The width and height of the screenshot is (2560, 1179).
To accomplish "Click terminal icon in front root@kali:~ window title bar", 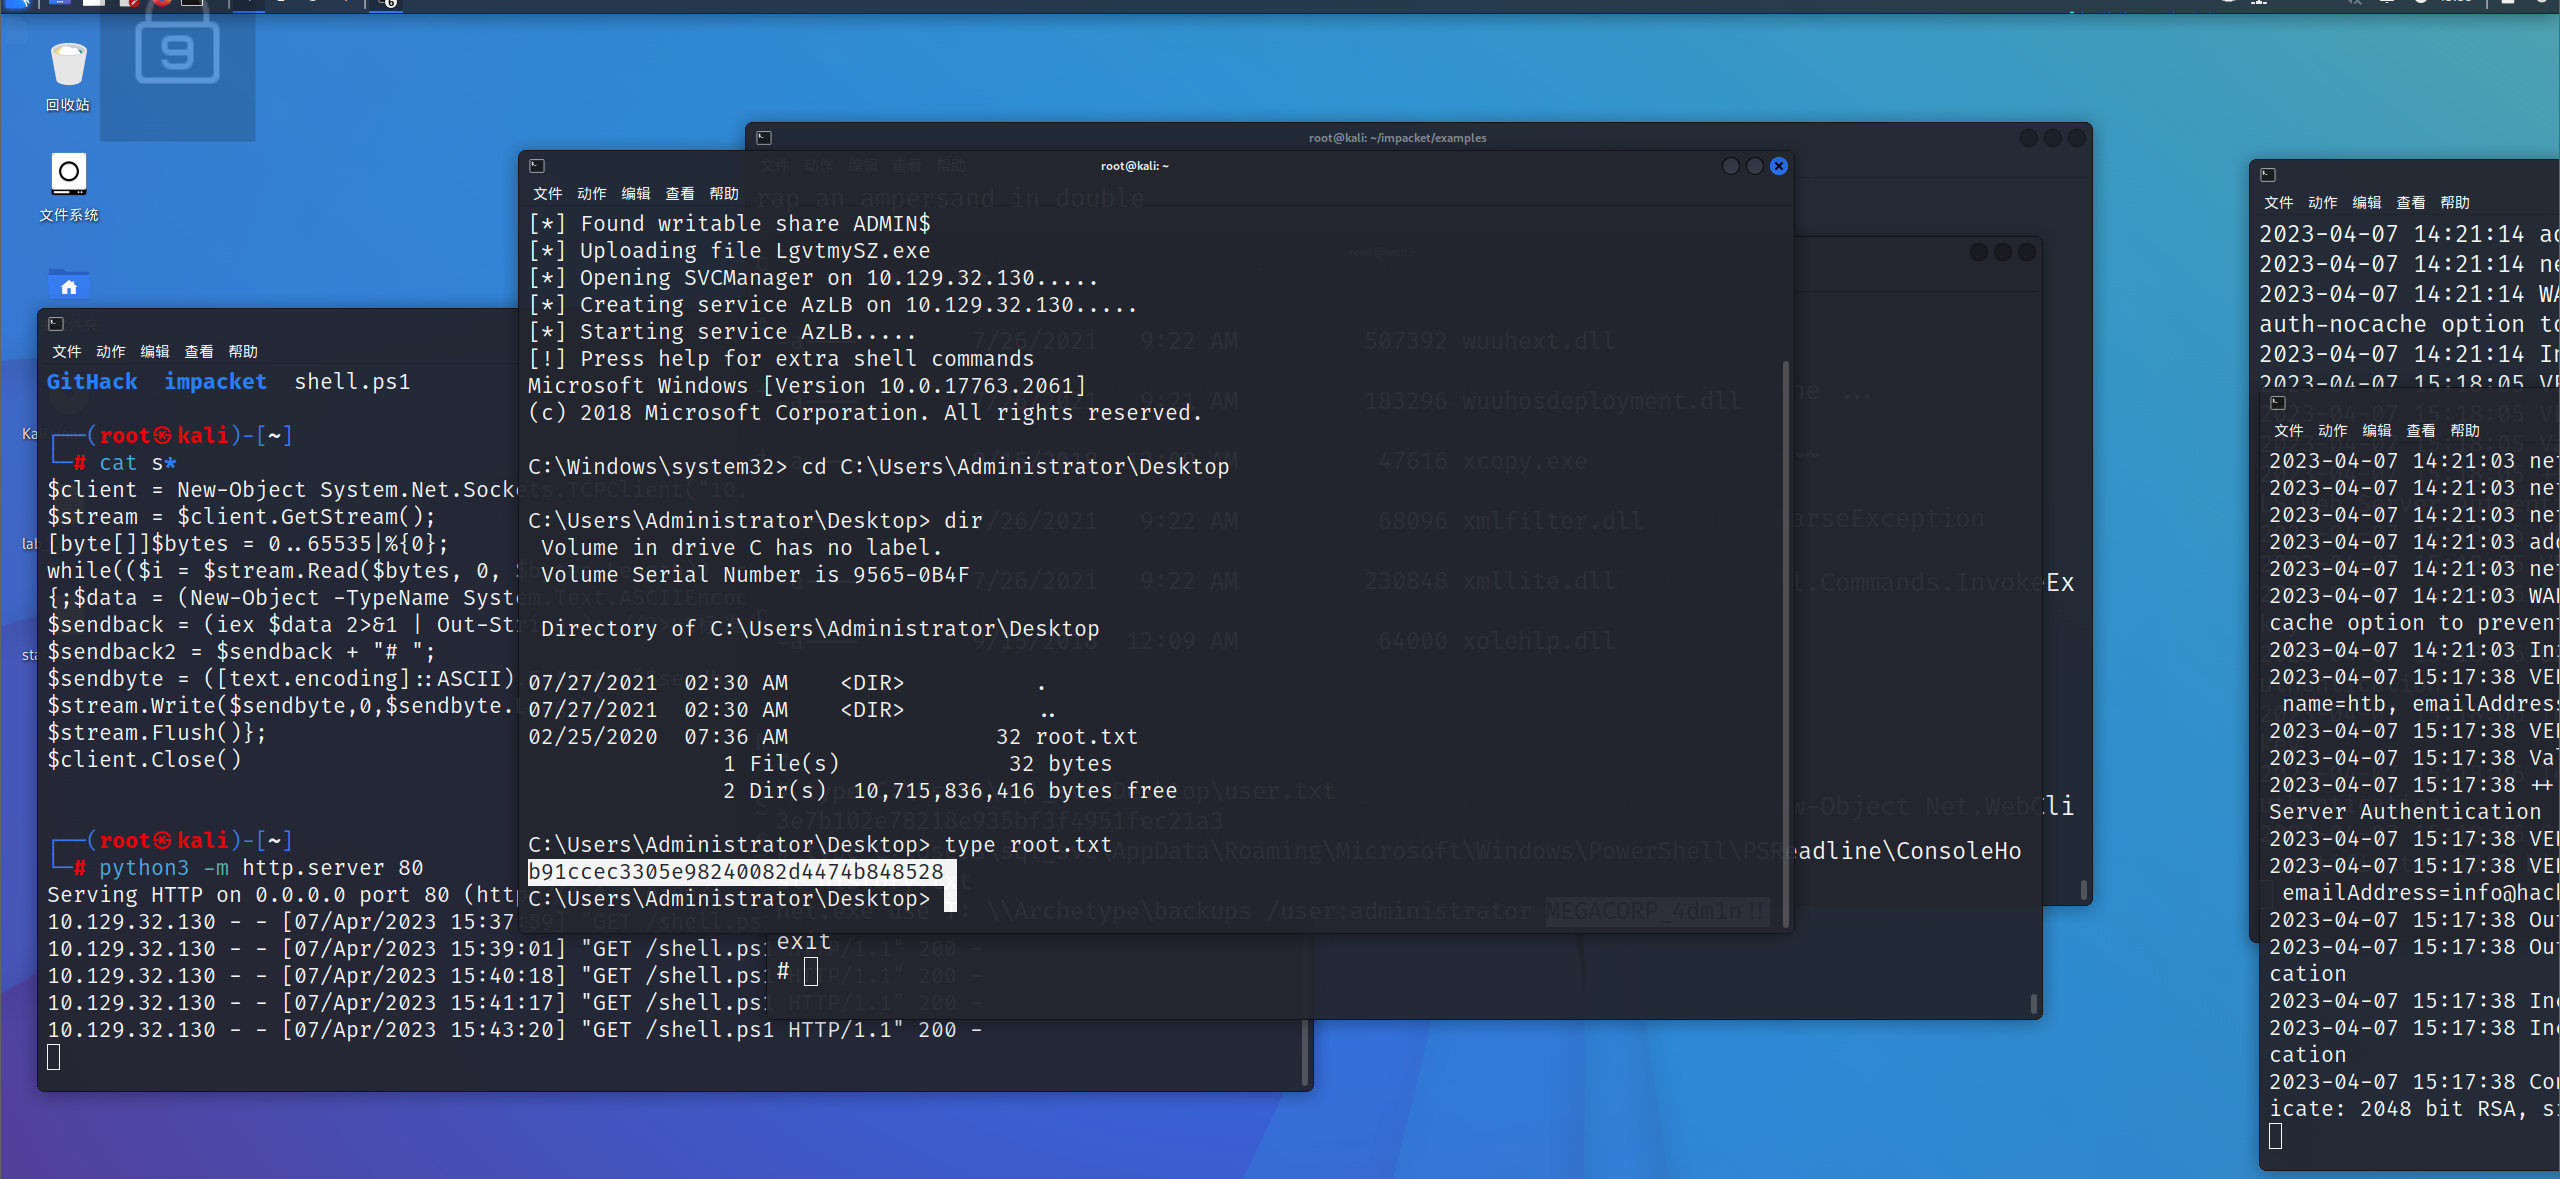I will [x=537, y=166].
